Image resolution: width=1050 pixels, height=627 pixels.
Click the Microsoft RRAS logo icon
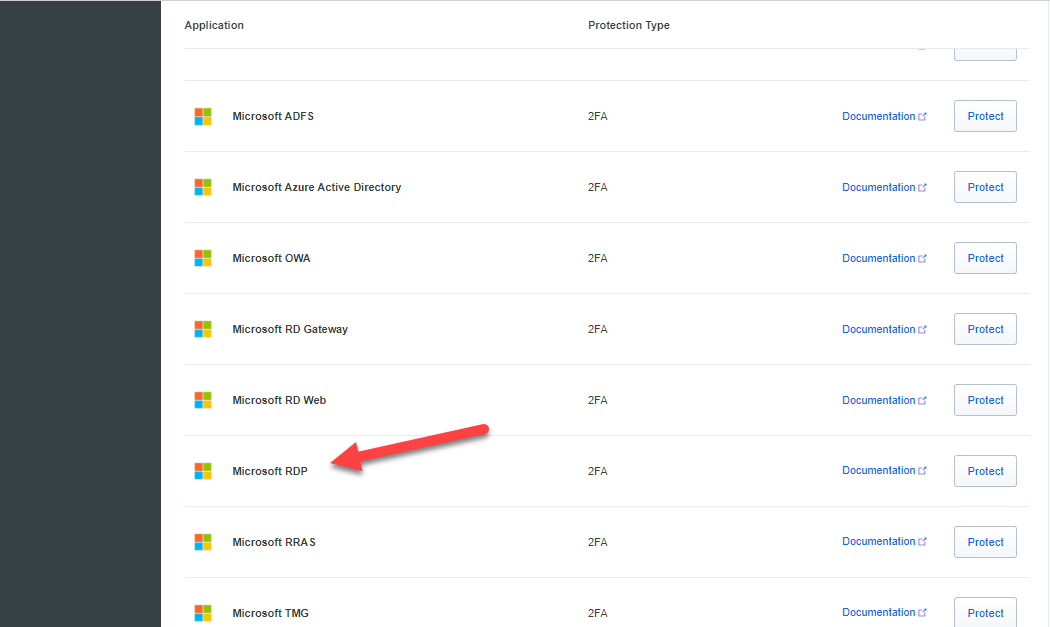(203, 543)
